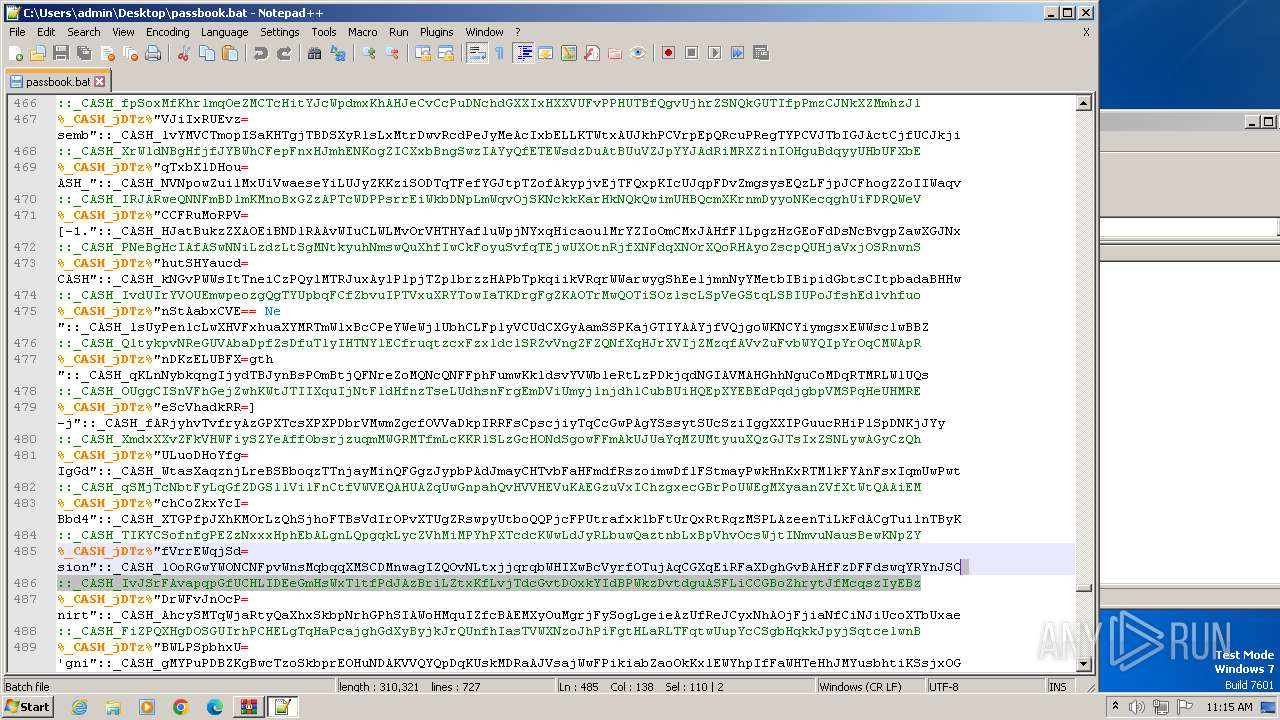Open the Edit menu

(x=46, y=32)
